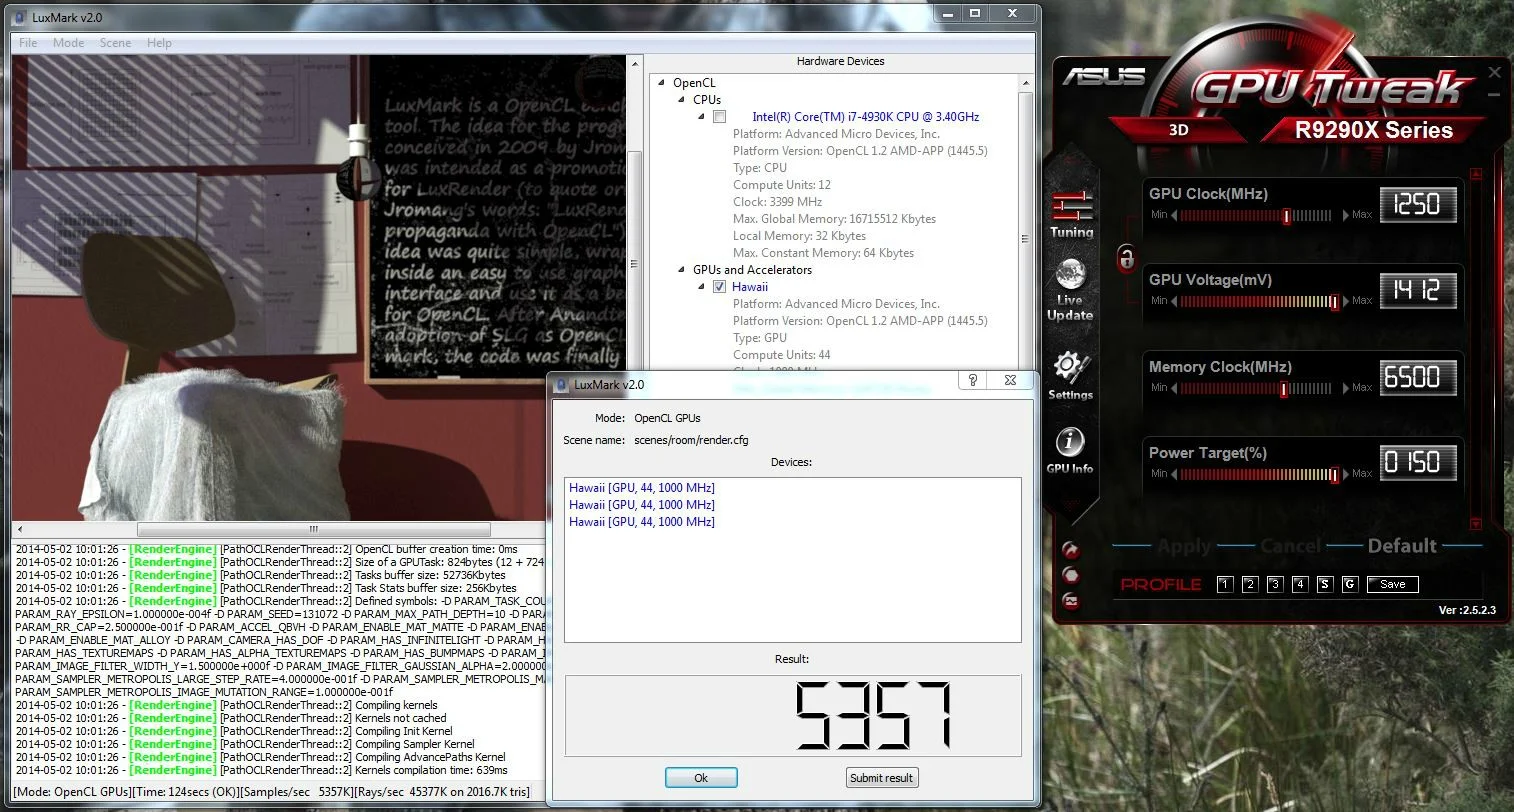Image resolution: width=1514 pixels, height=812 pixels.
Task: Click the help question mark in result dialog
Action: tap(973, 380)
